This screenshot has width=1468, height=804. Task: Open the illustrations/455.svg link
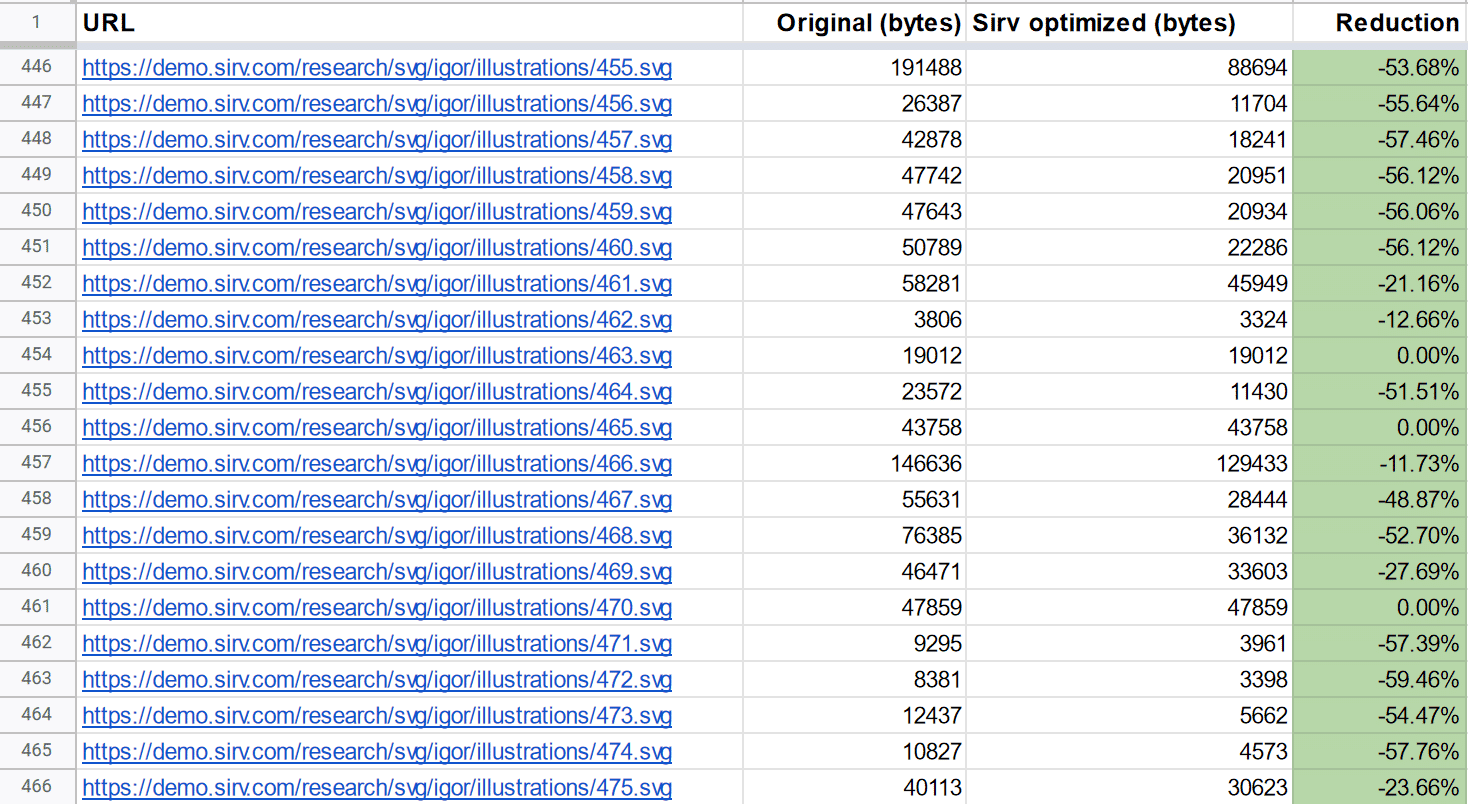pos(377,68)
